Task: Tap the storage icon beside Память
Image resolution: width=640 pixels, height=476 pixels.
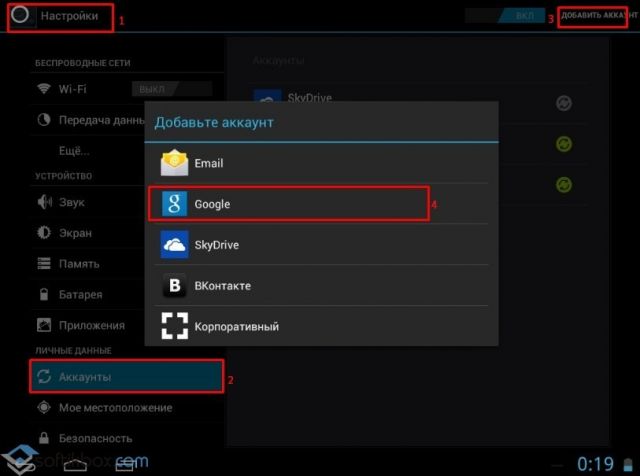Action: [x=44, y=263]
